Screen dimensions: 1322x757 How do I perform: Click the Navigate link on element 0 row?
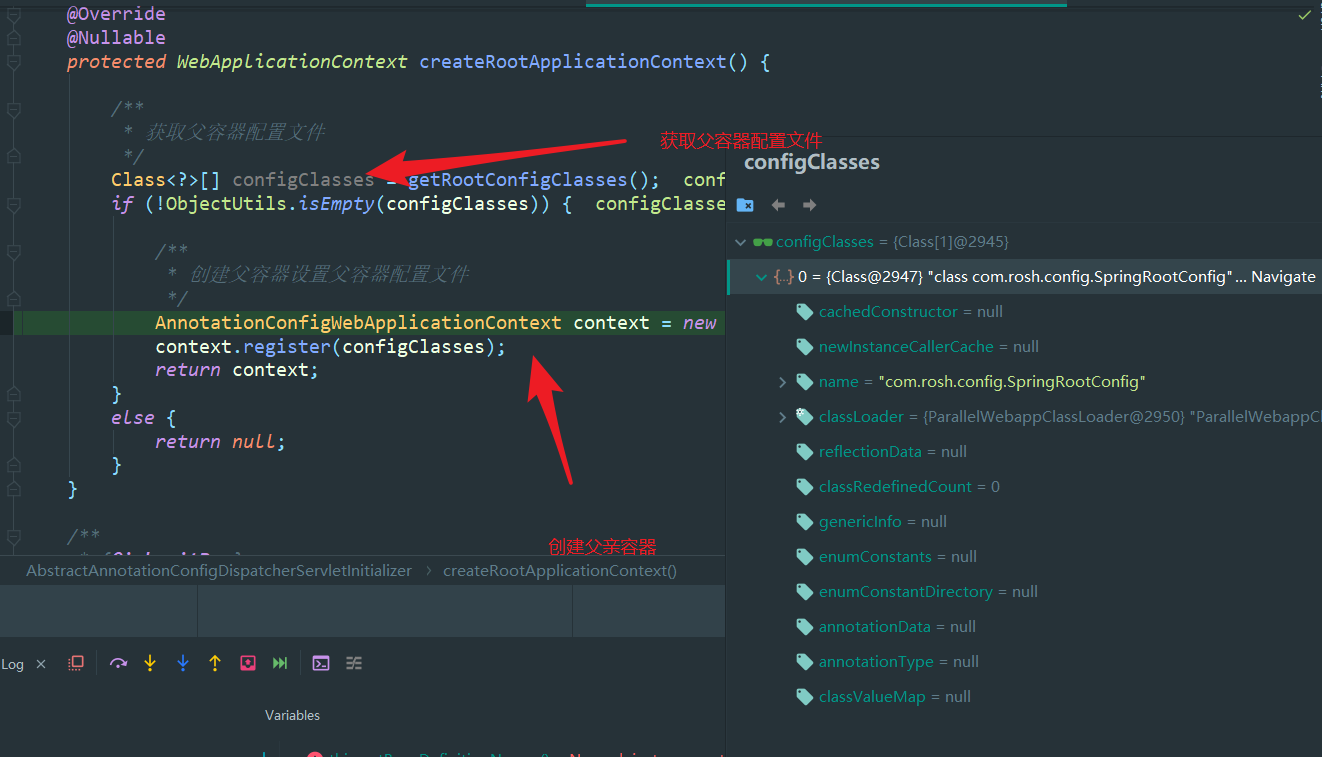(1283, 277)
